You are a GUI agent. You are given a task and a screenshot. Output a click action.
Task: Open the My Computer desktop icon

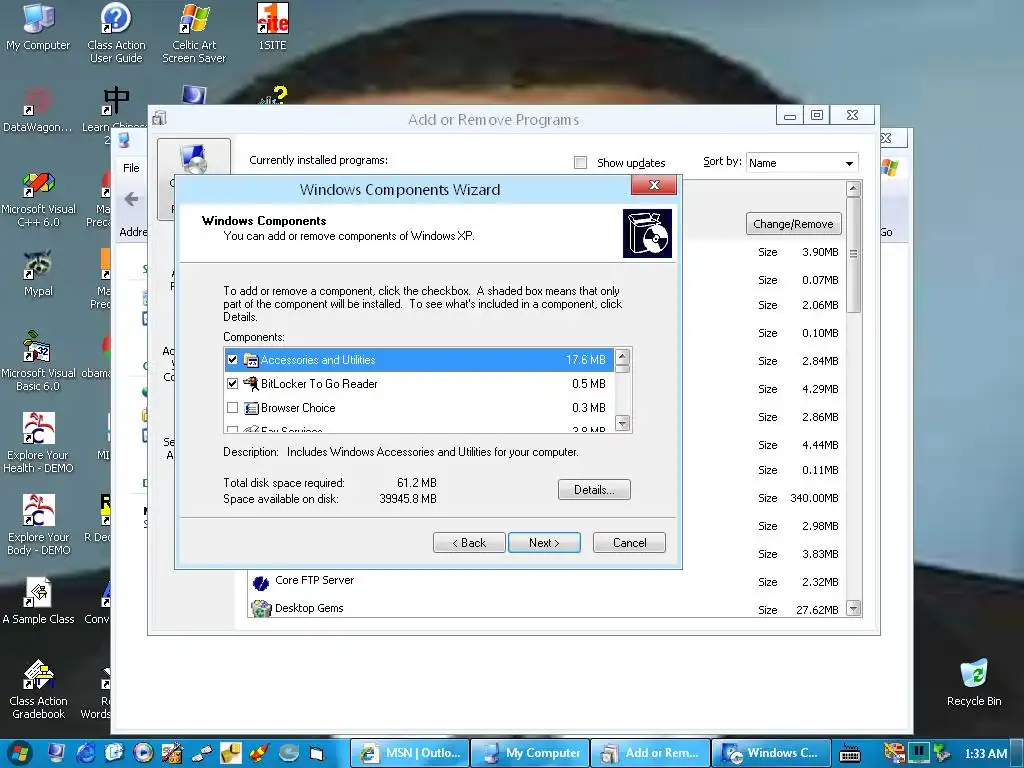[38, 27]
